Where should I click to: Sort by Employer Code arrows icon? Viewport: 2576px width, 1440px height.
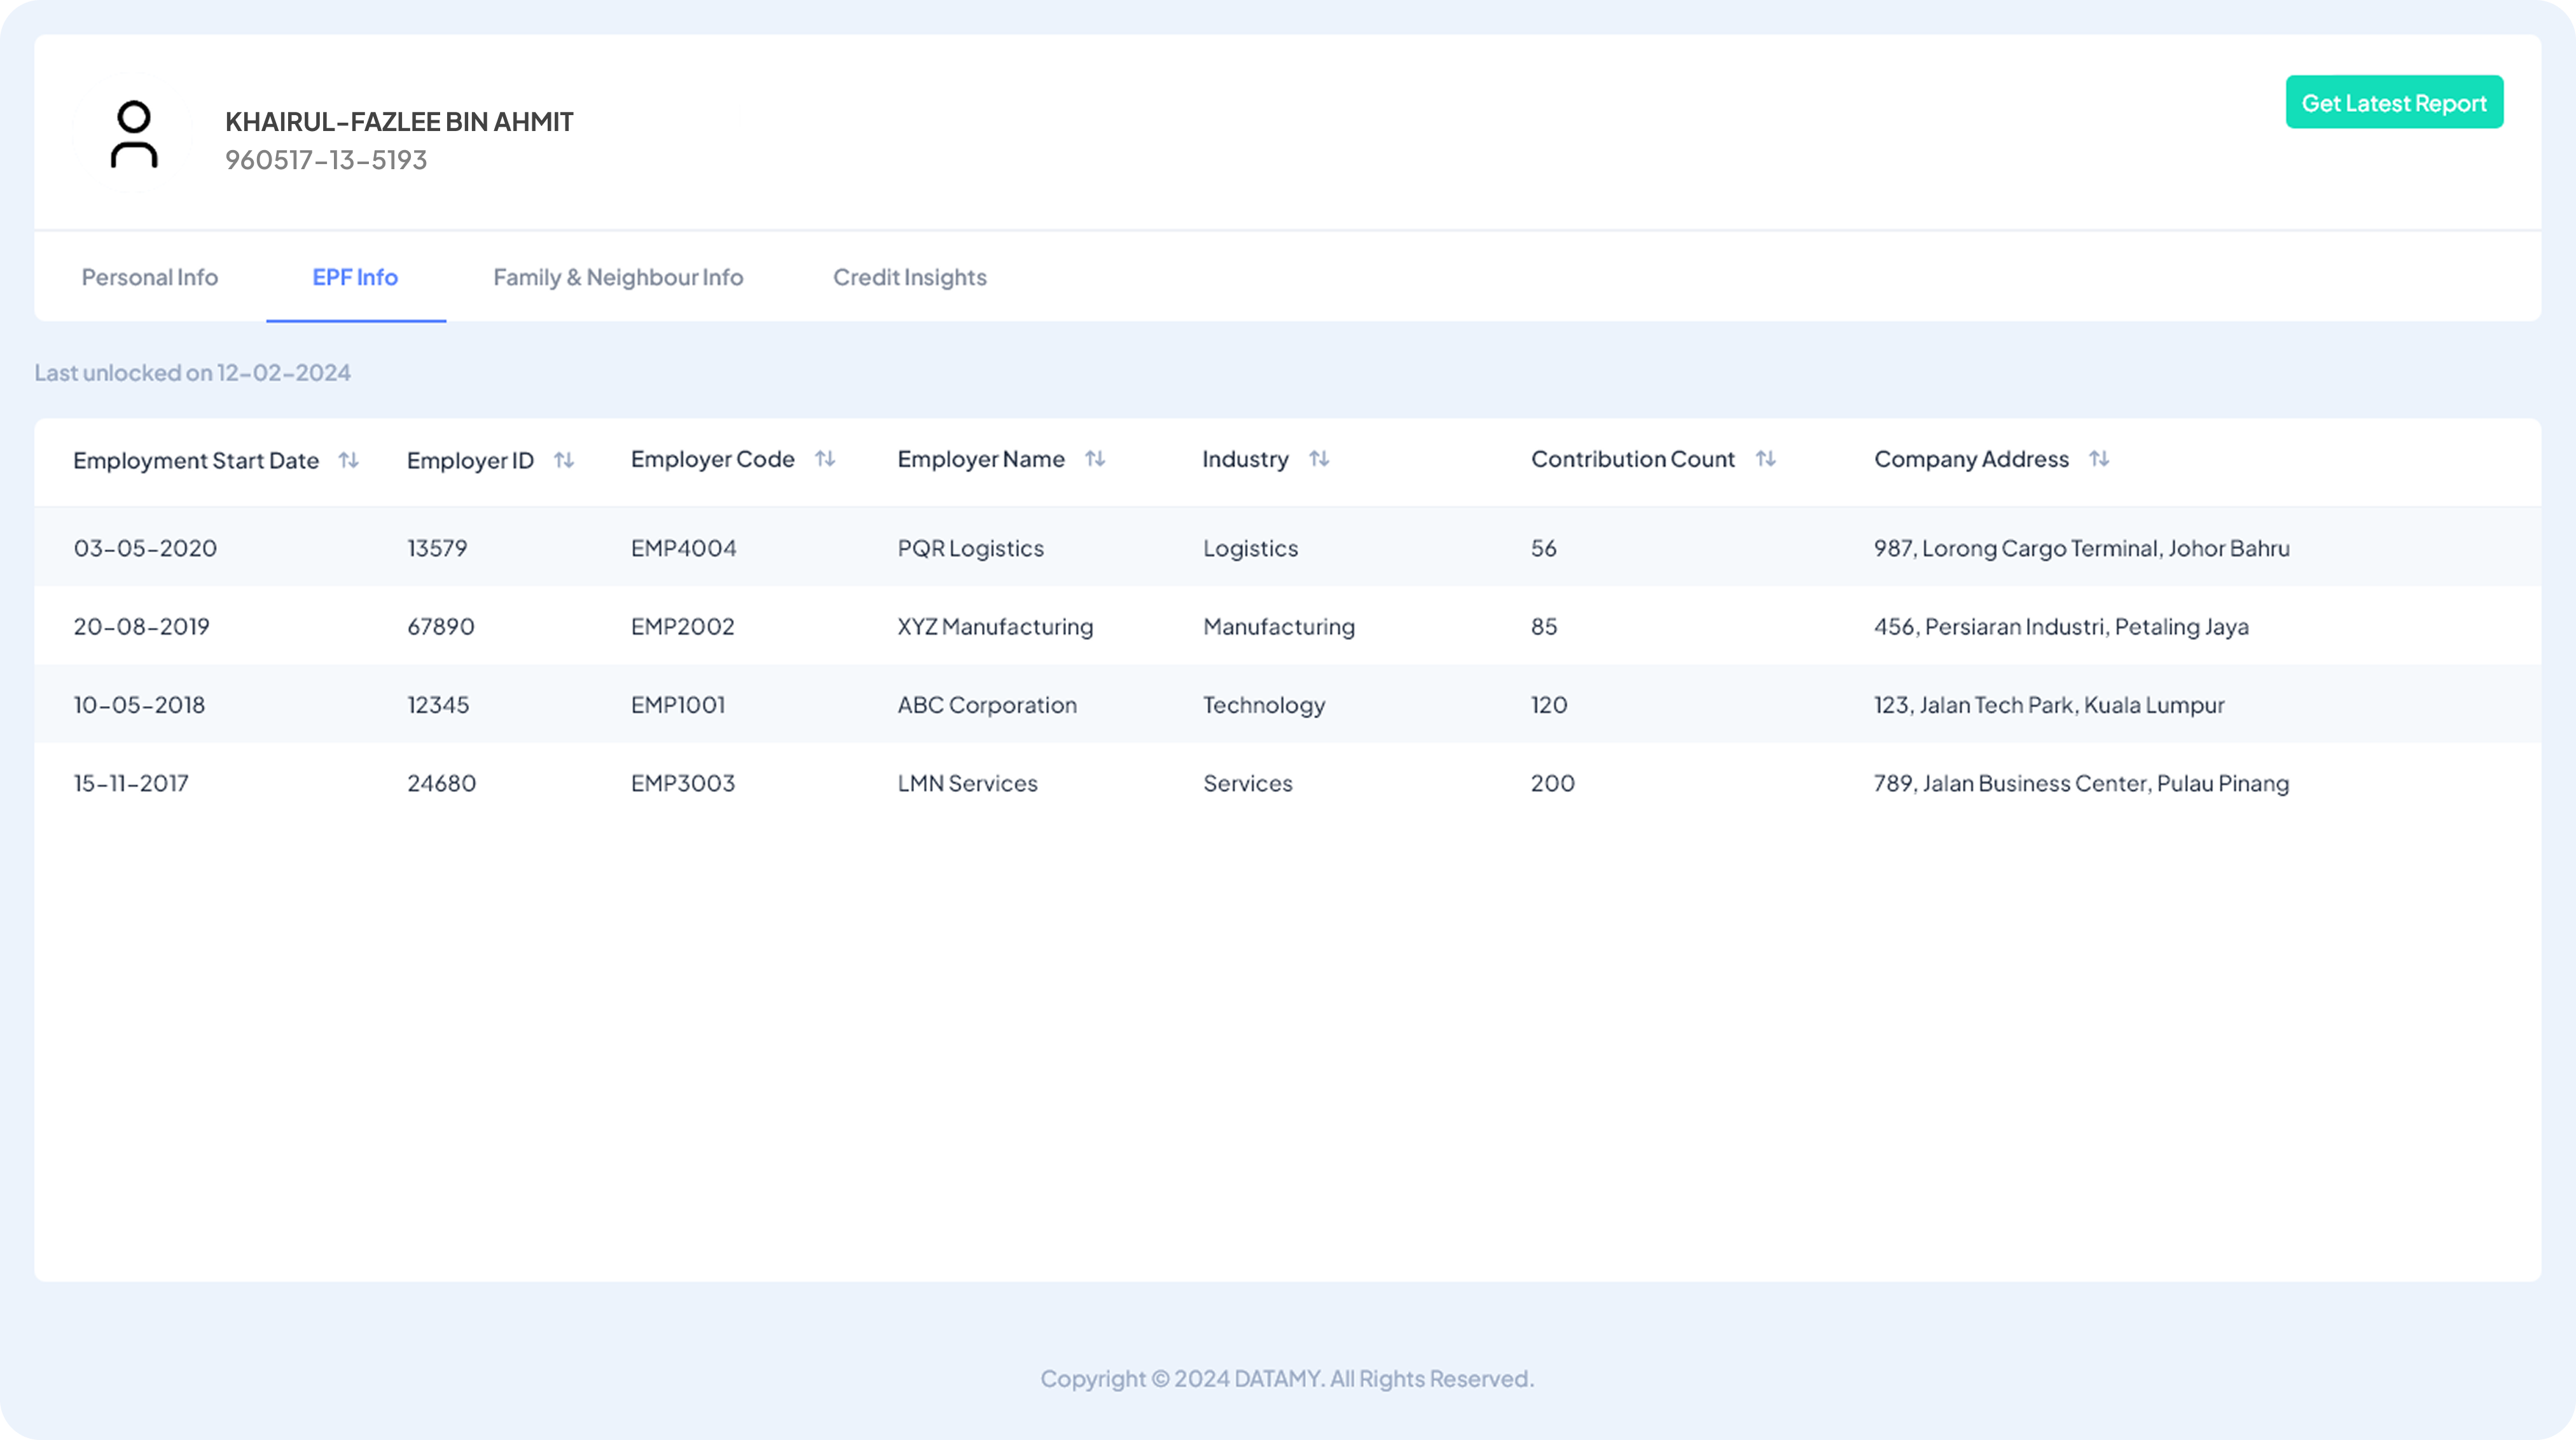(x=825, y=459)
